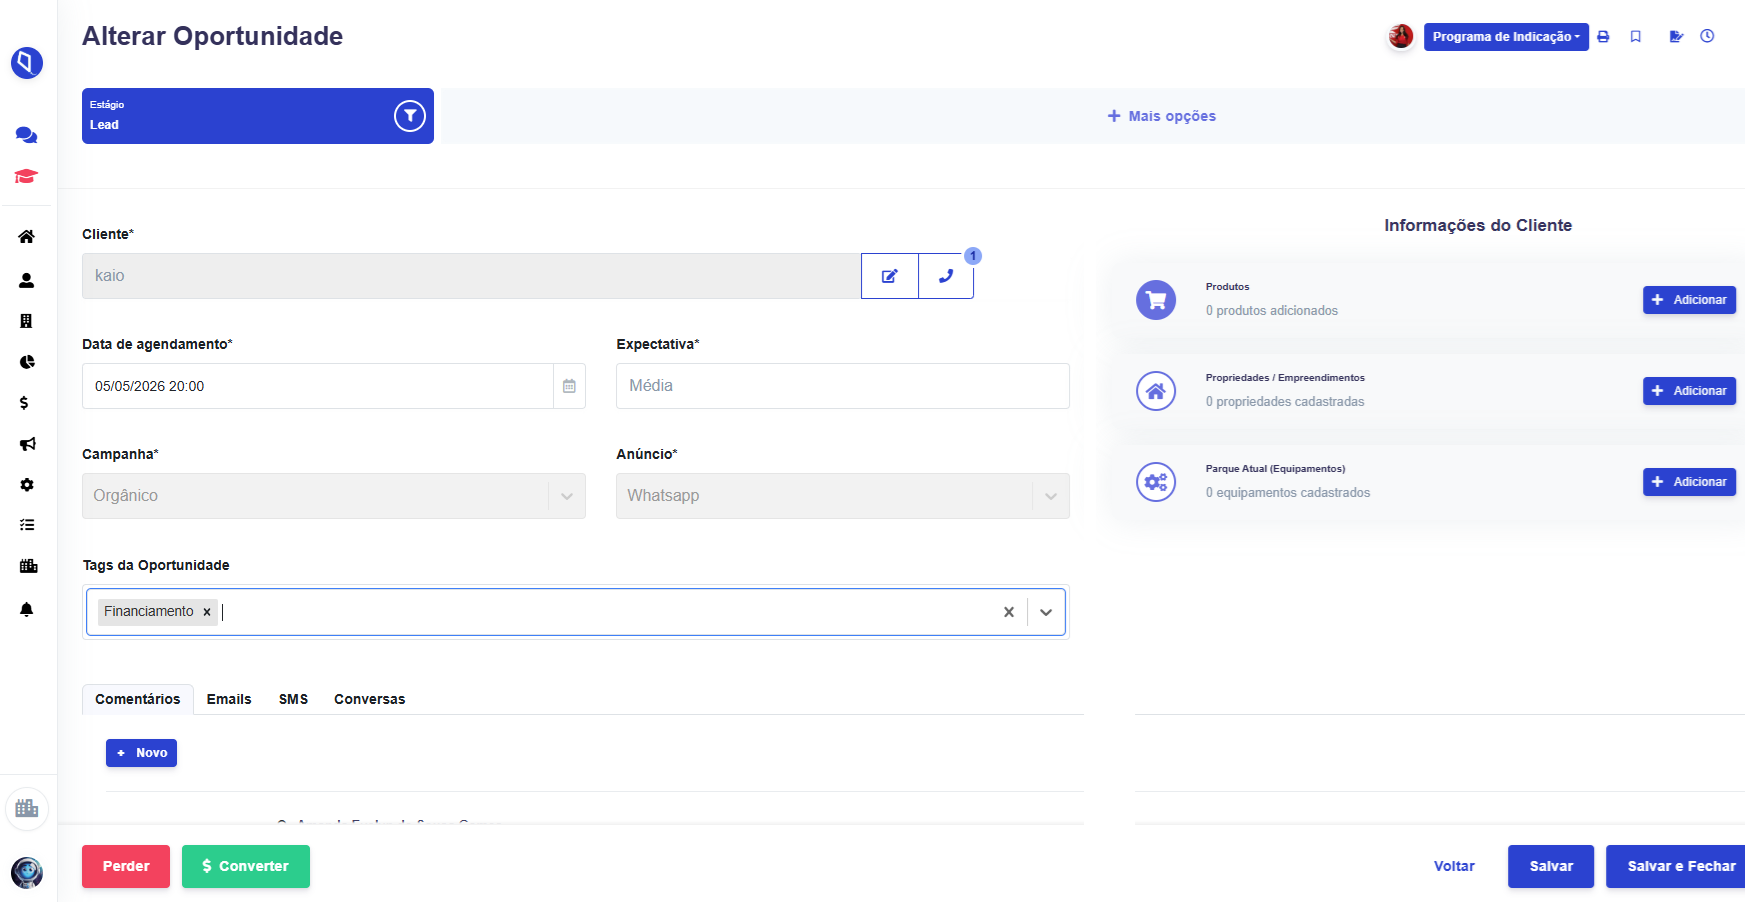
Task: Add a property with Propriedades Adicionar button
Action: click(x=1689, y=391)
